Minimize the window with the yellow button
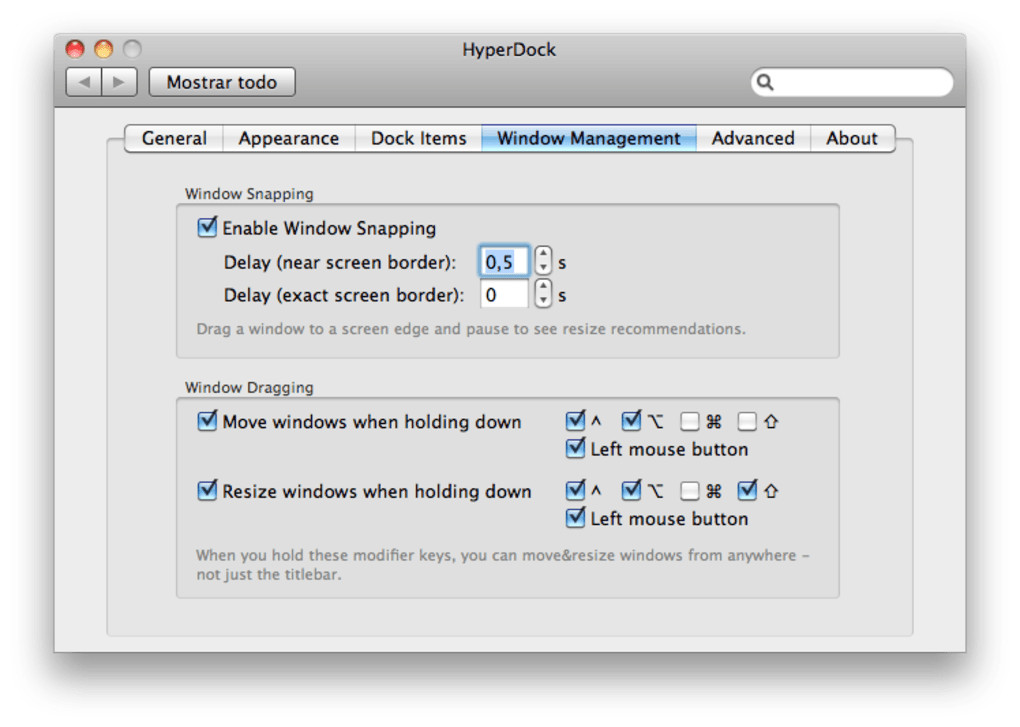The width and height of the screenshot is (1020, 727). tap(104, 49)
